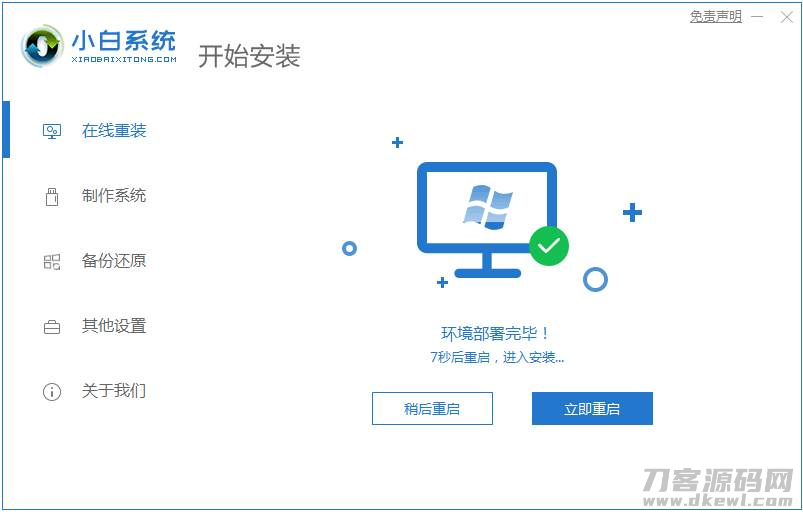Open the 免责声明 disclaimer link

[x=715, y=17]
